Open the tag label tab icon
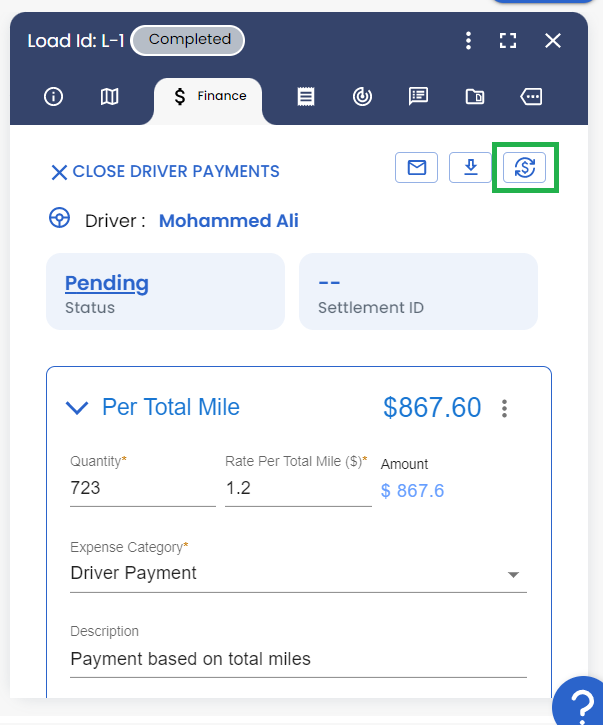 531,97
